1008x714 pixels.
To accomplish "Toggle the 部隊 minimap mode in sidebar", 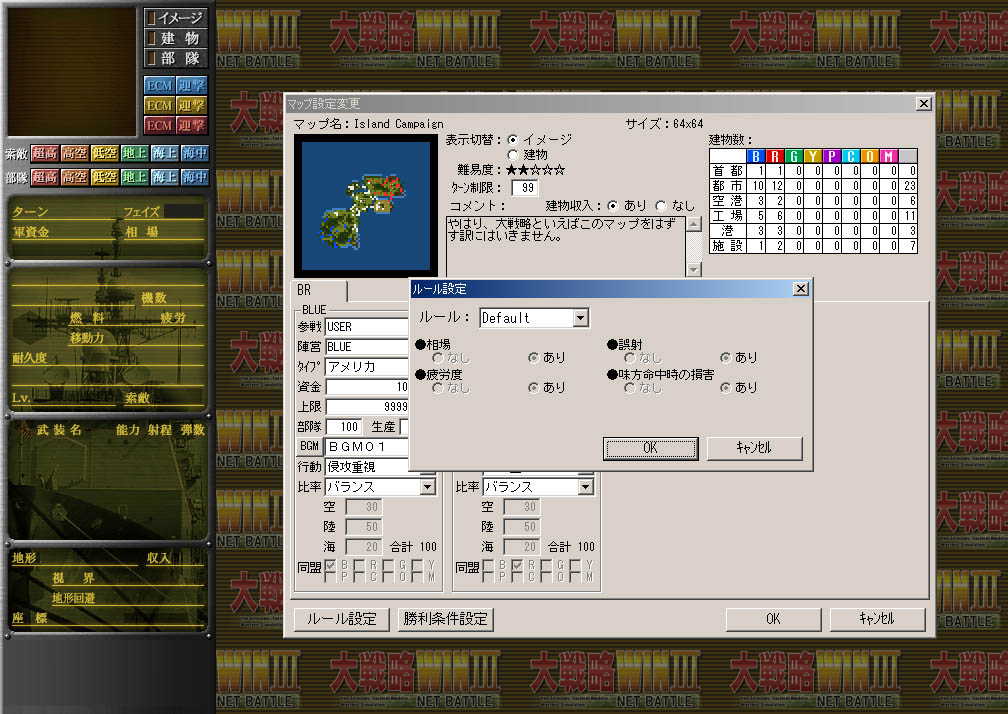I will coord(176,58).
